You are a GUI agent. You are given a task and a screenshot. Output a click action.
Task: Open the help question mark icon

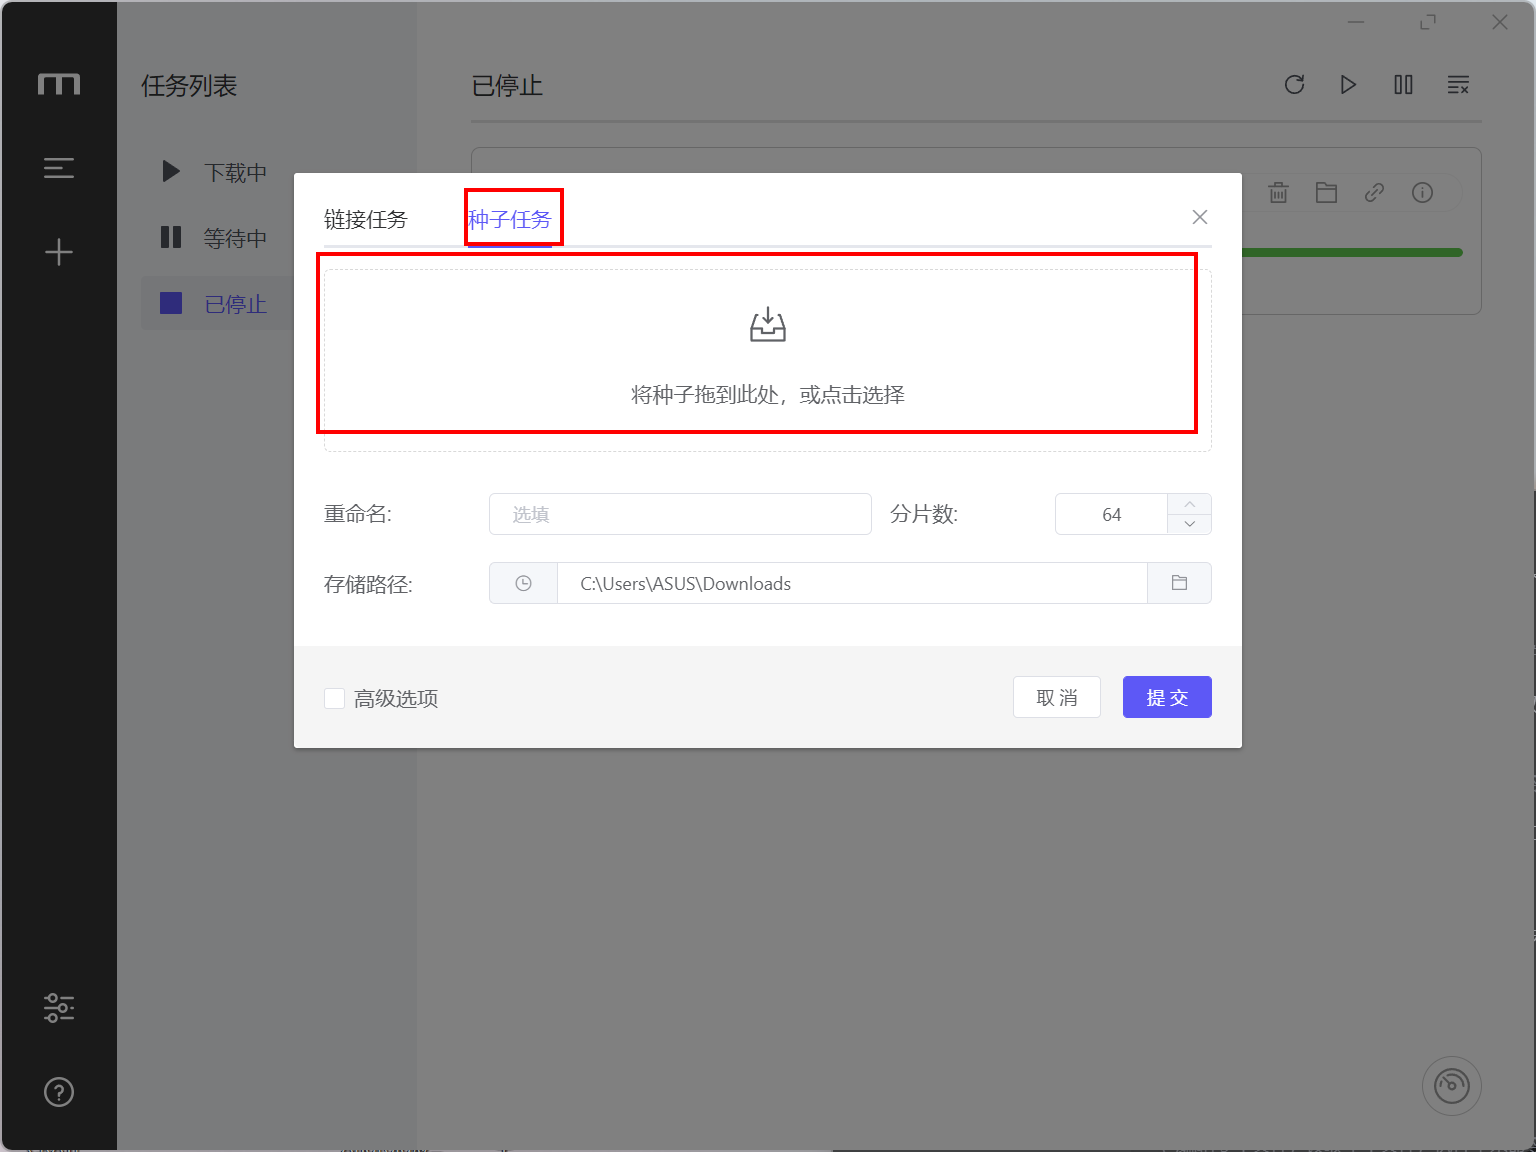59,1092
